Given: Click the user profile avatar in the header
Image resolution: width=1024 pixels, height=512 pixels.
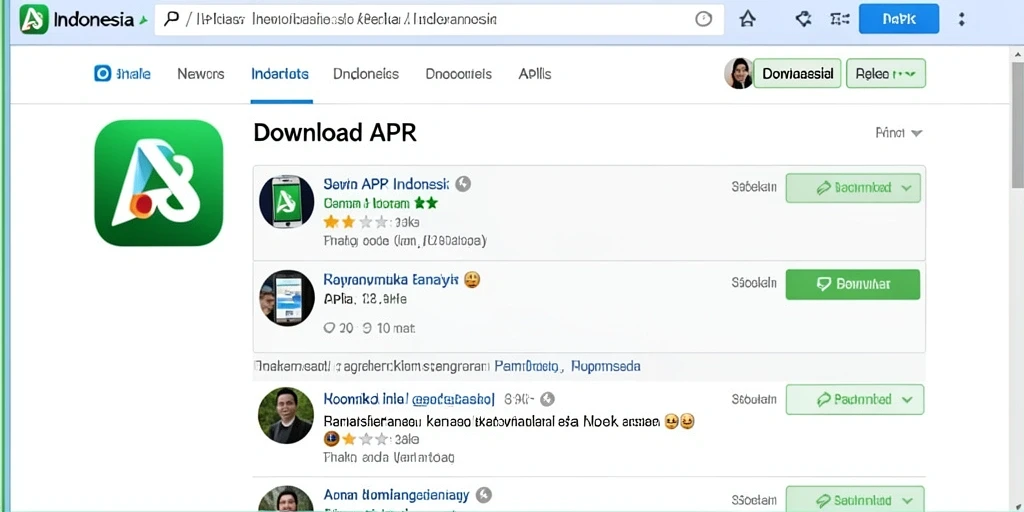Looking at the screenshot, I should (x=739, y=73).
